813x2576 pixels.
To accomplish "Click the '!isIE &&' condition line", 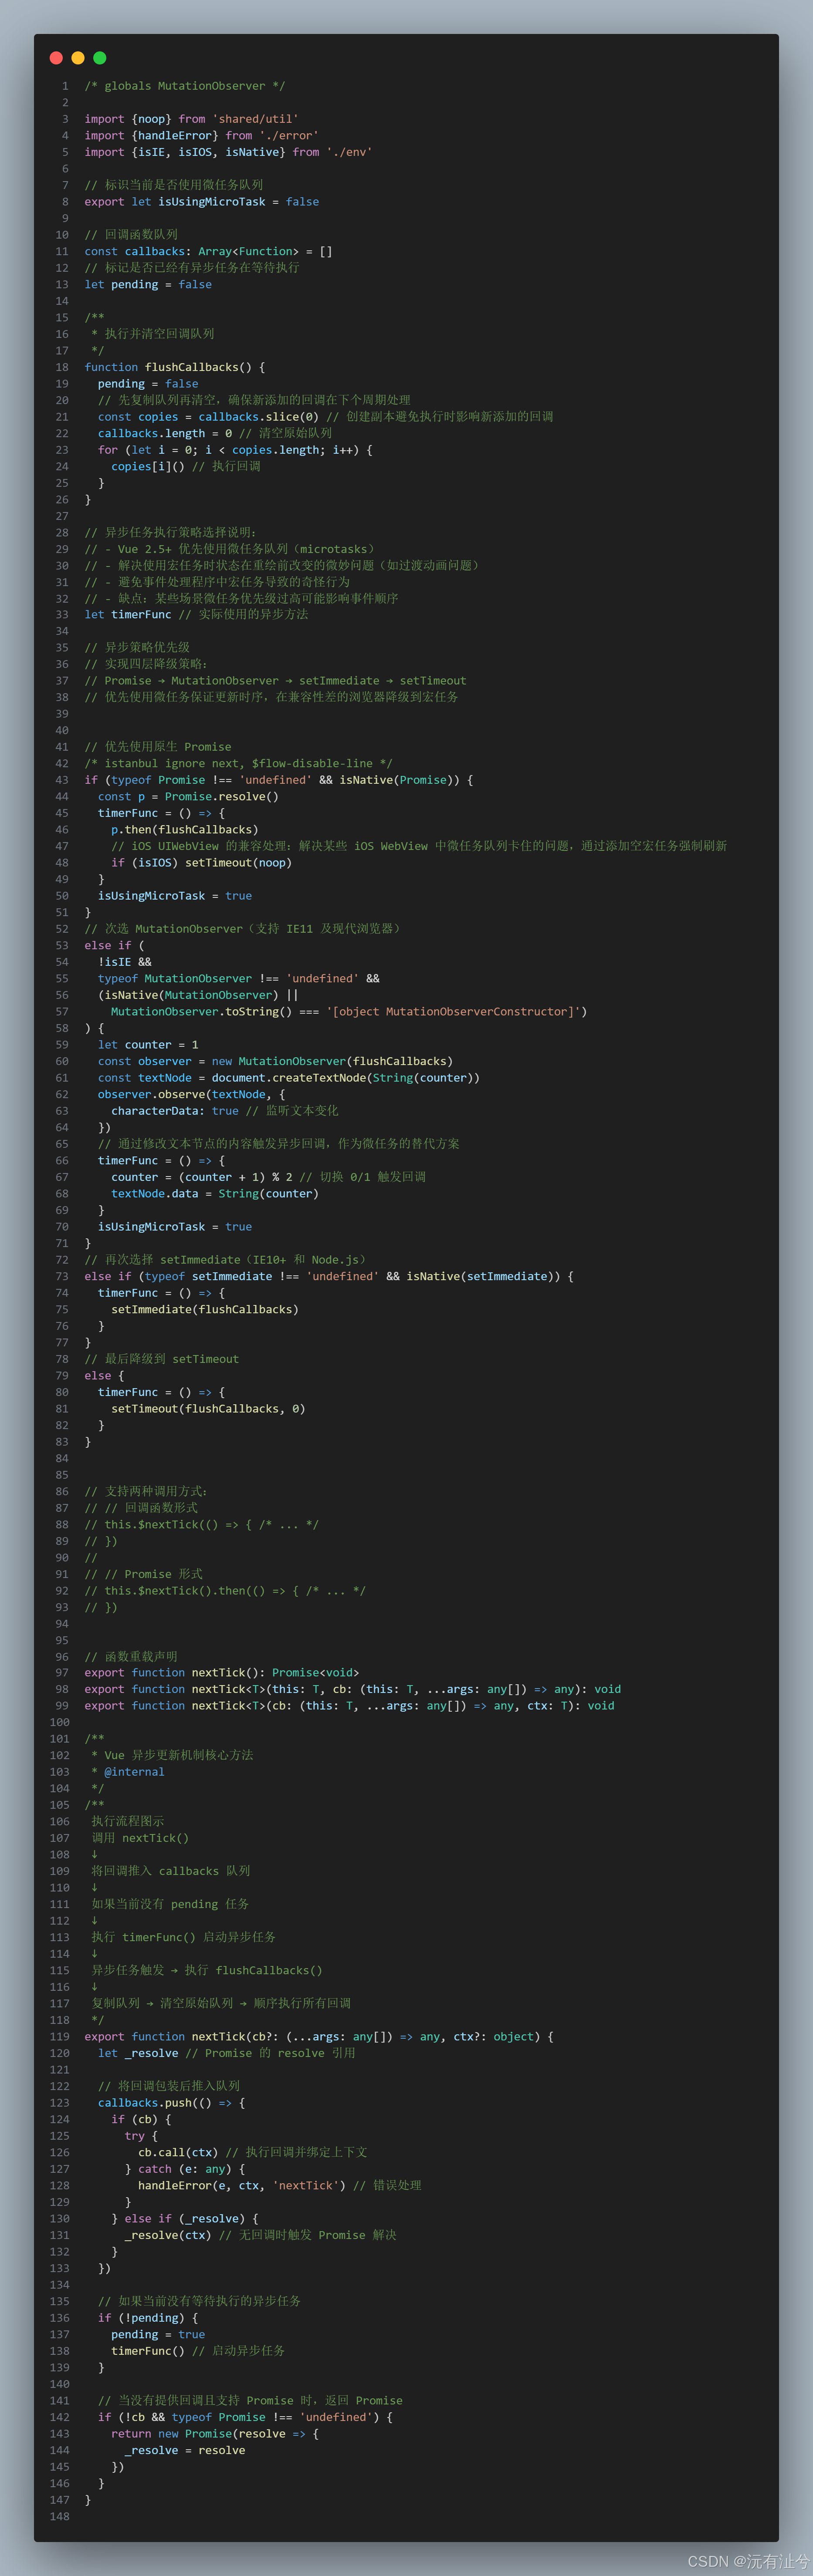I will tap(125, 962).
